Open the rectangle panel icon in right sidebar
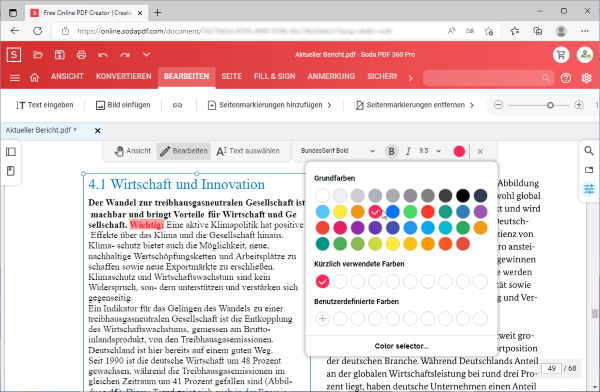This screenshot has width=600, height=392. 589,170
